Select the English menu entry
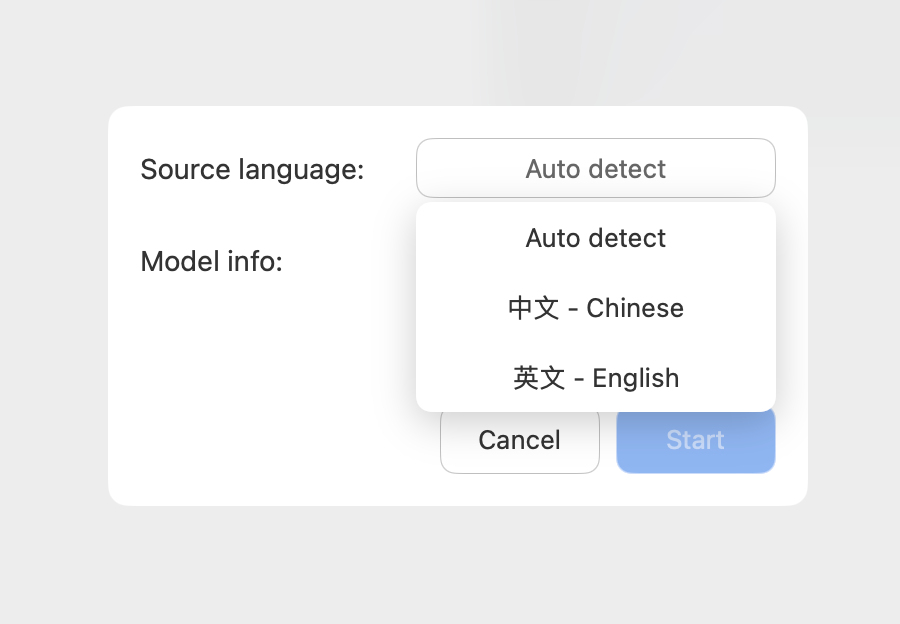Screen dimensions: 900x624 595,378
